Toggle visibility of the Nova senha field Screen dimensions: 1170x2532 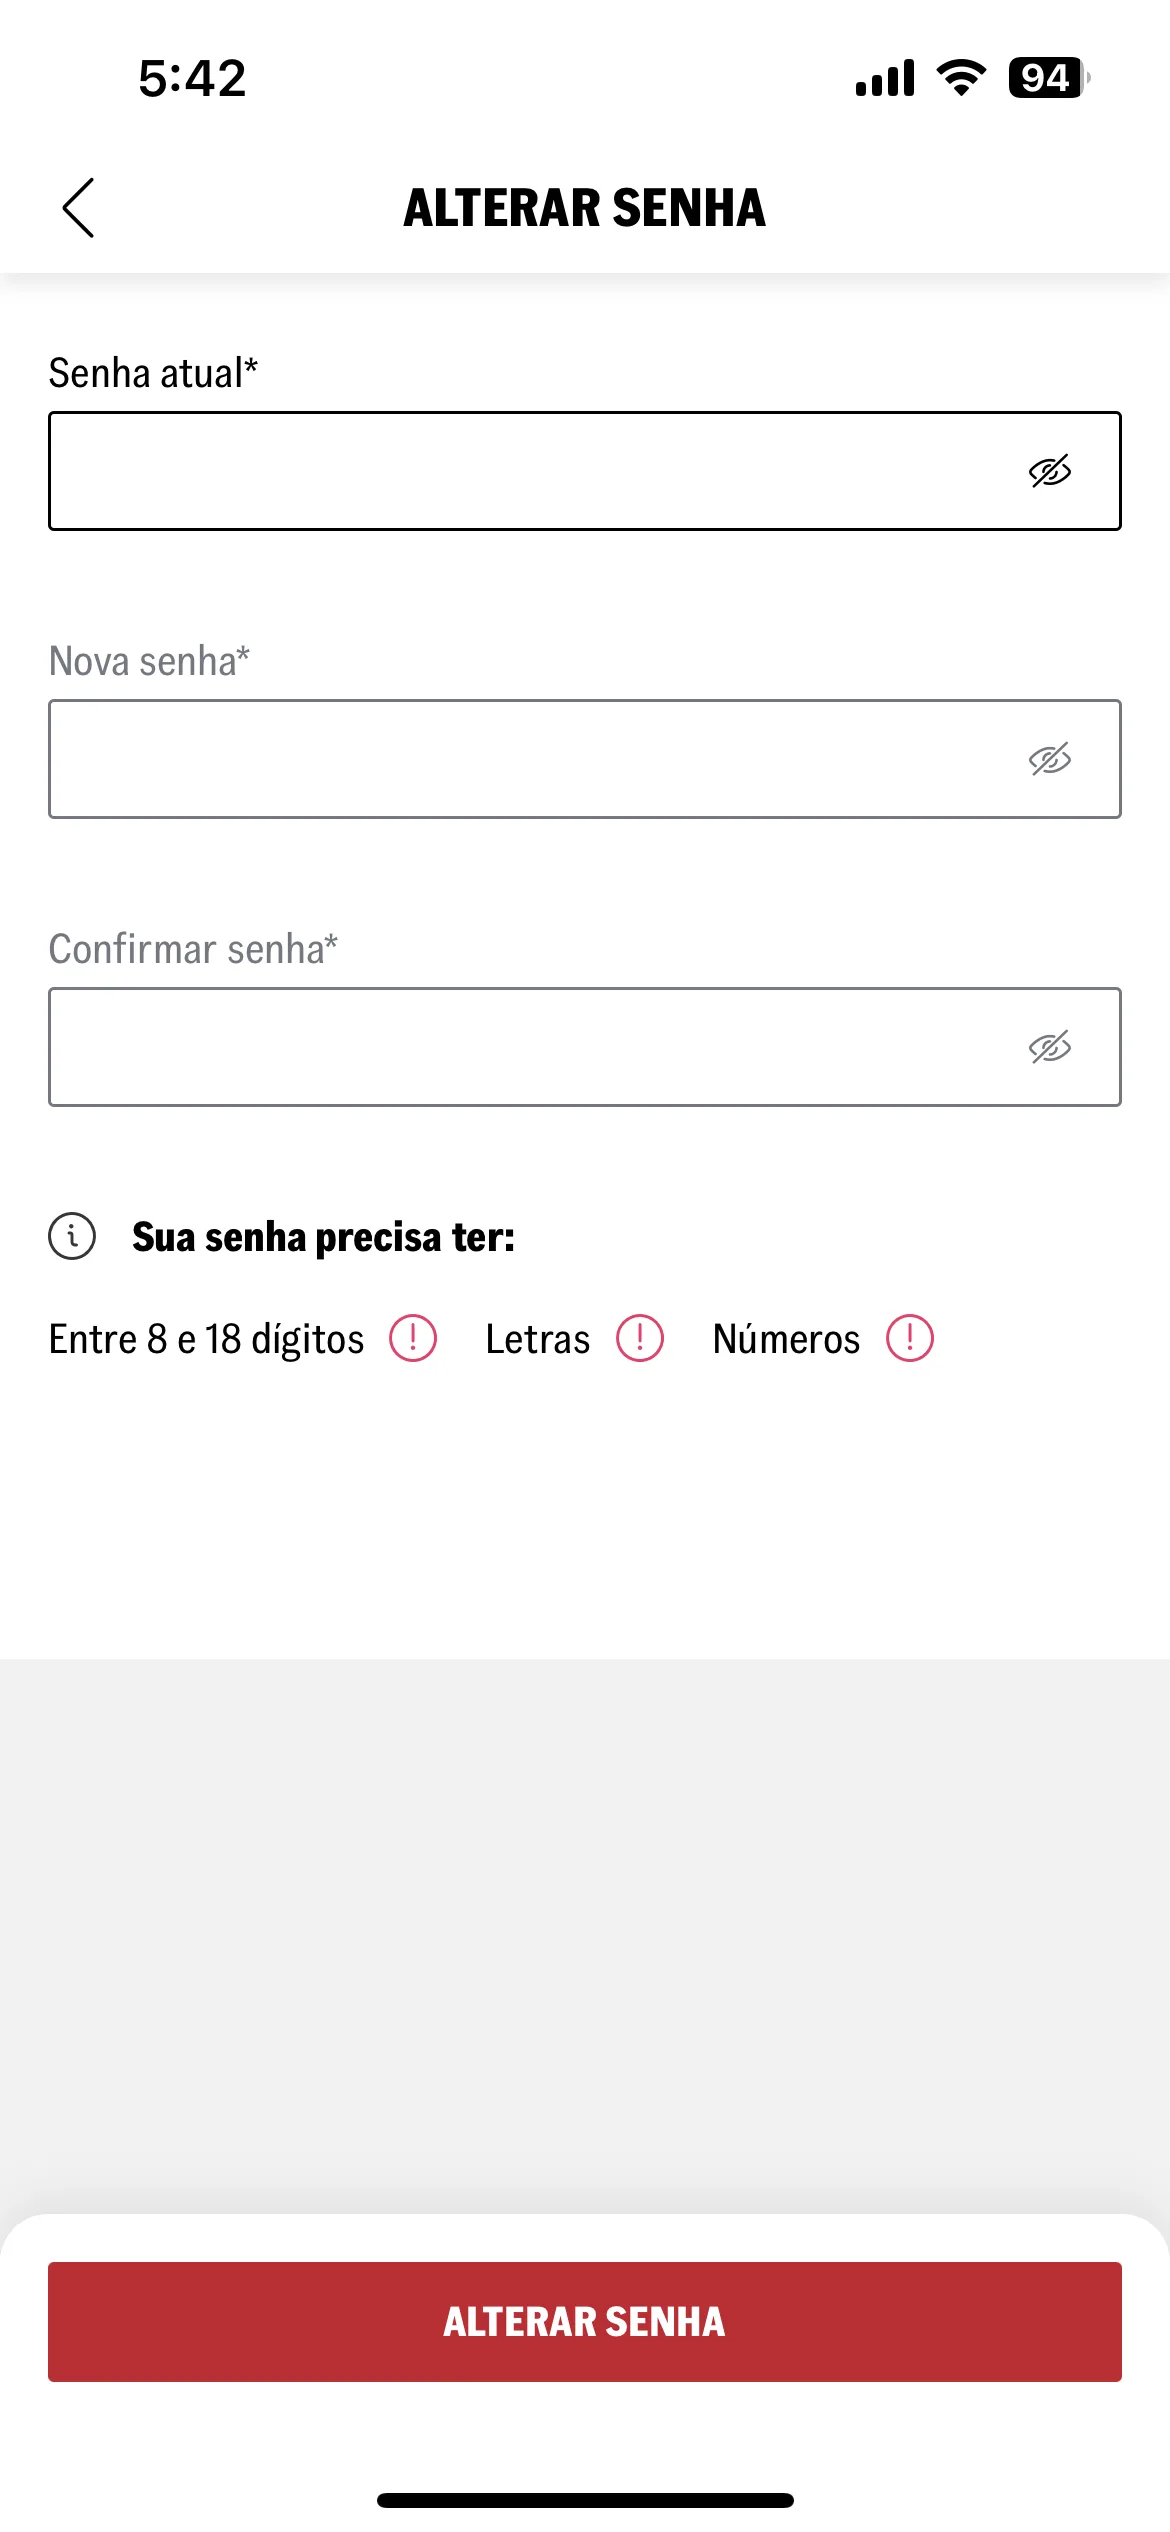coord(1049,759)
